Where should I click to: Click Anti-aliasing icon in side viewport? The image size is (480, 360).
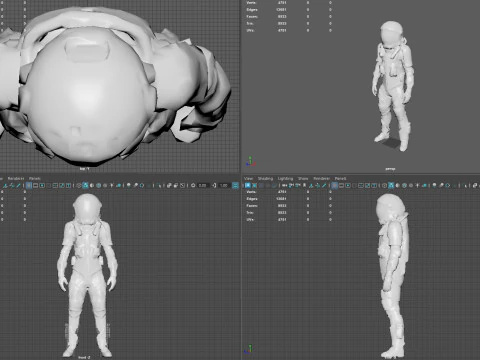point(448,185)
